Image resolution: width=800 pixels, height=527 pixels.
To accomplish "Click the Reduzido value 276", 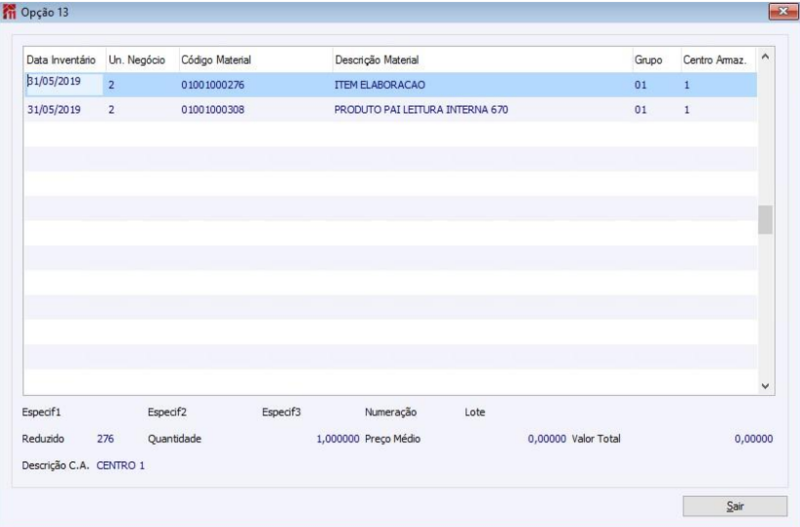I will tap(105, 439).
